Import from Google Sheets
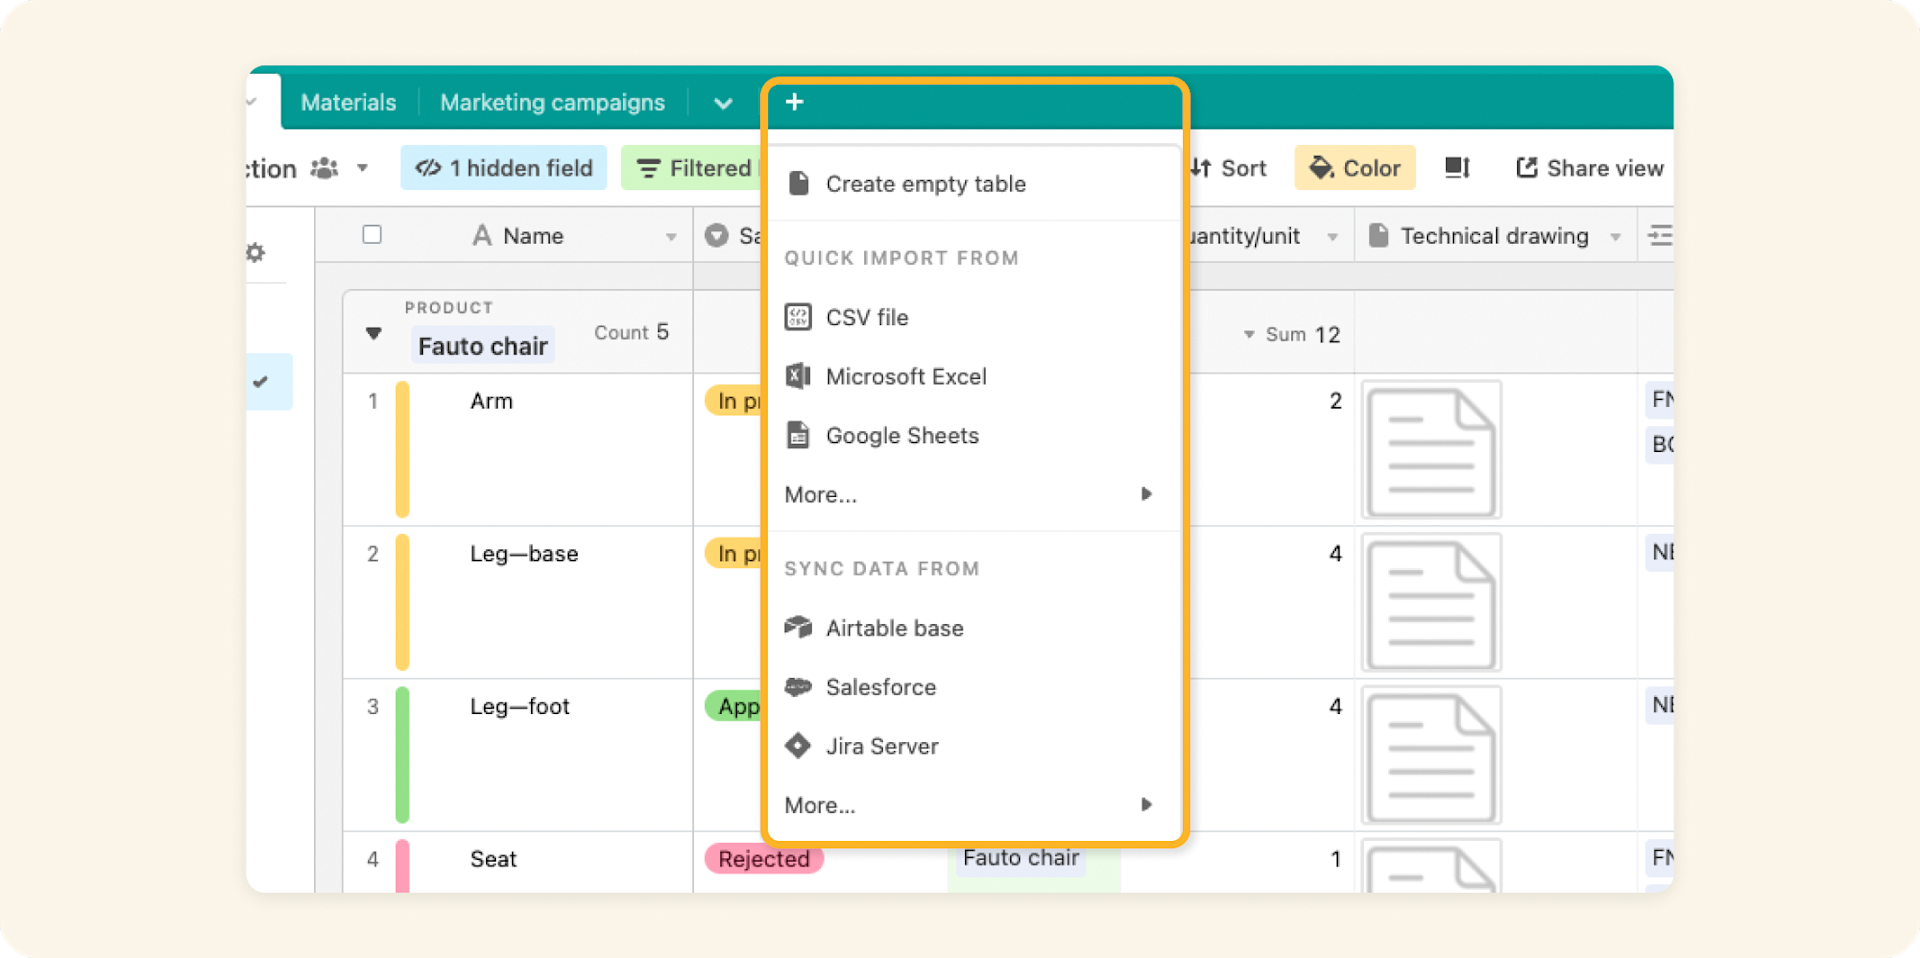The image size is (1920, 958). (900, 435)
